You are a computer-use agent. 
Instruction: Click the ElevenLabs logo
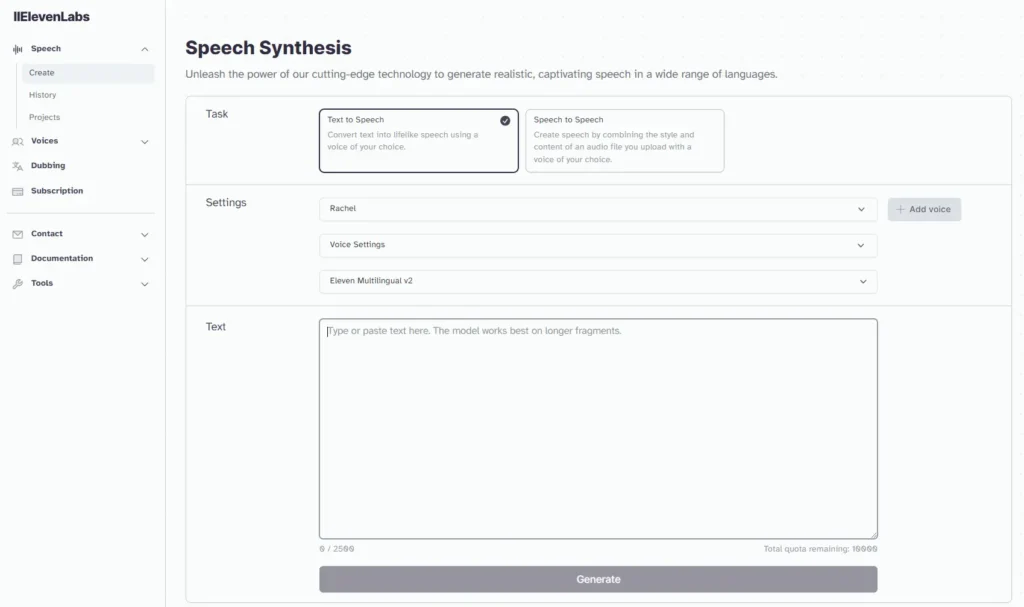point(51,17)
